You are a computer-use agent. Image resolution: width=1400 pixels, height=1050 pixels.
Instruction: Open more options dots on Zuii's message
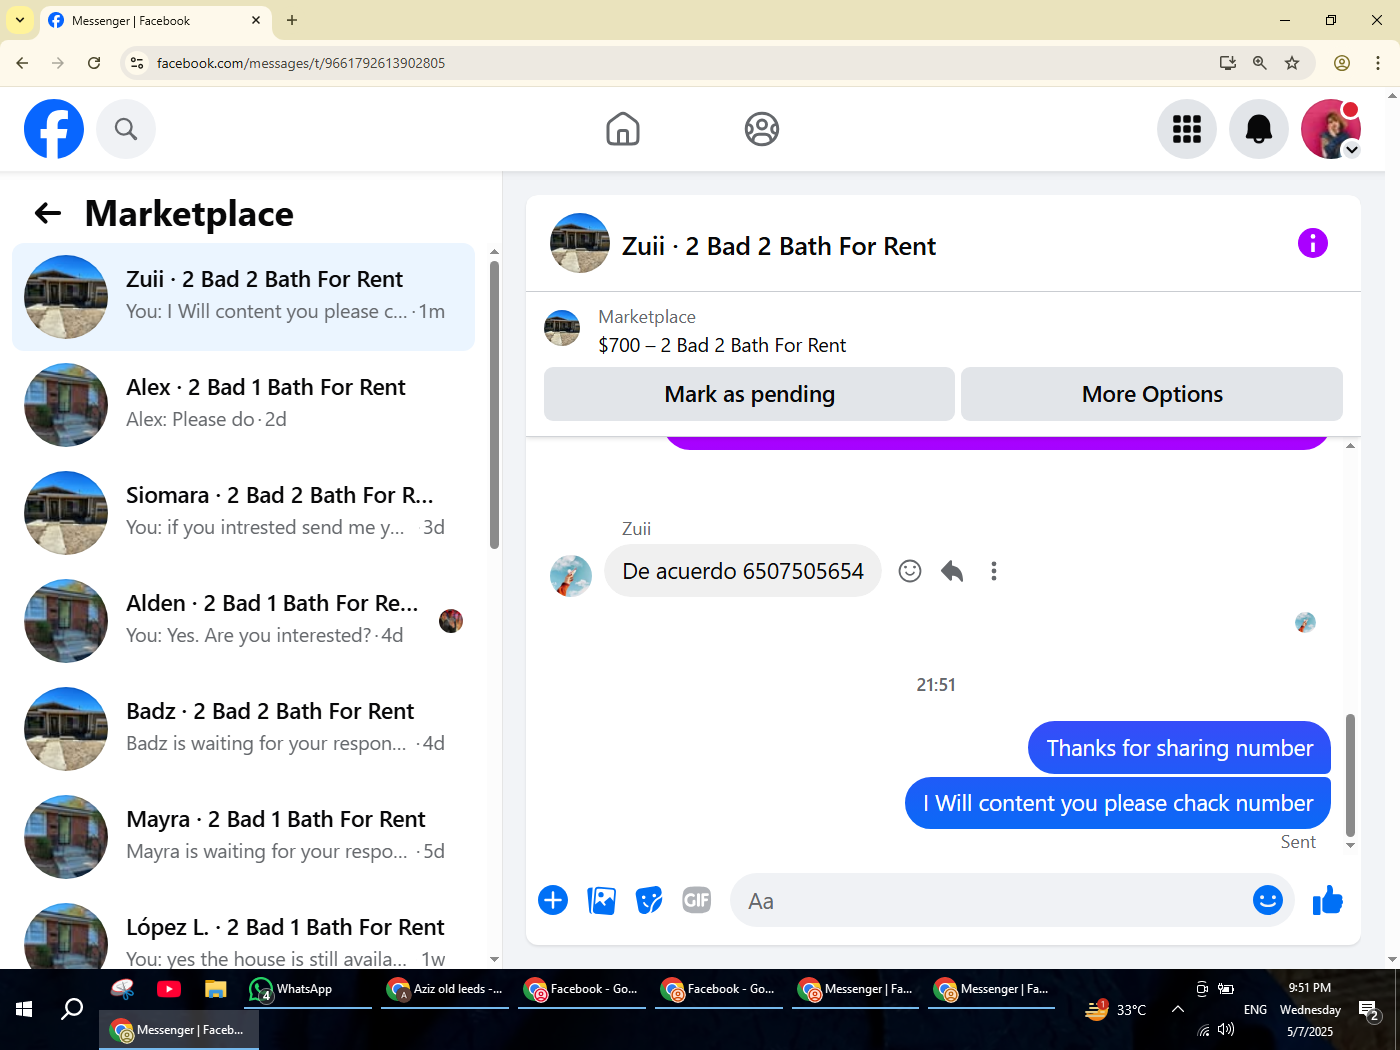(x=994, y=571)
